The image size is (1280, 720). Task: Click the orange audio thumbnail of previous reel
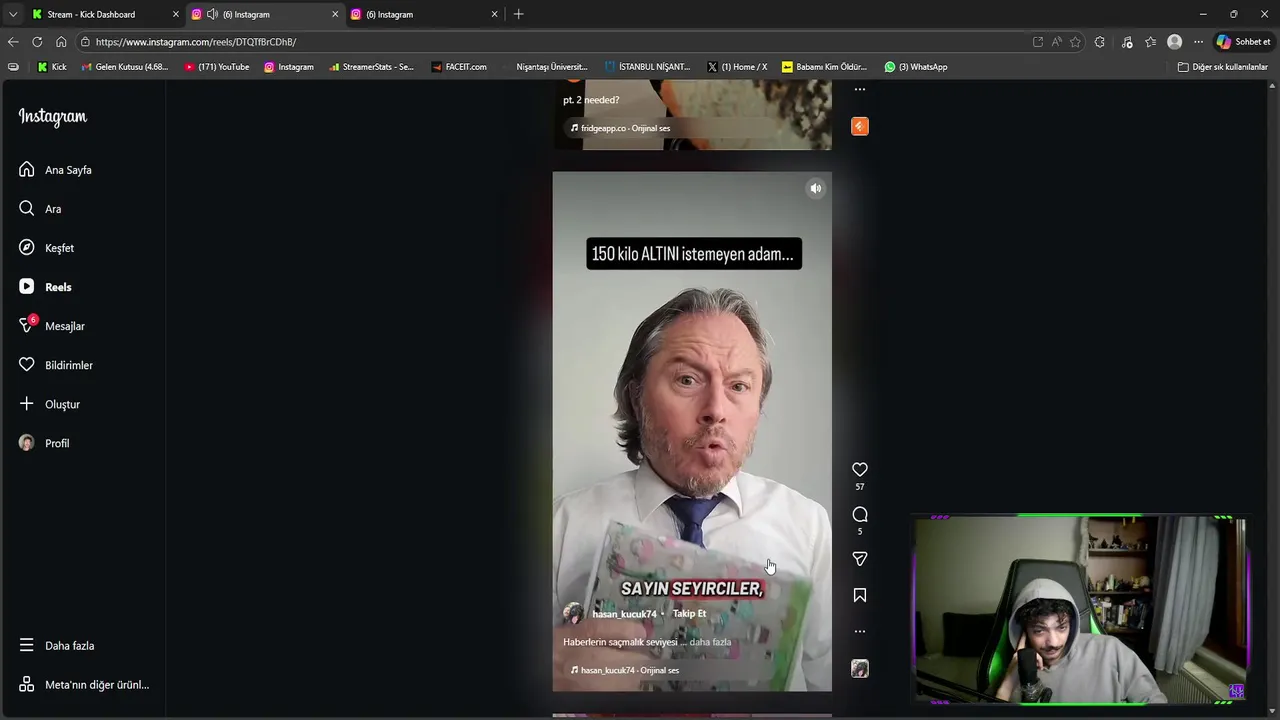860,126
